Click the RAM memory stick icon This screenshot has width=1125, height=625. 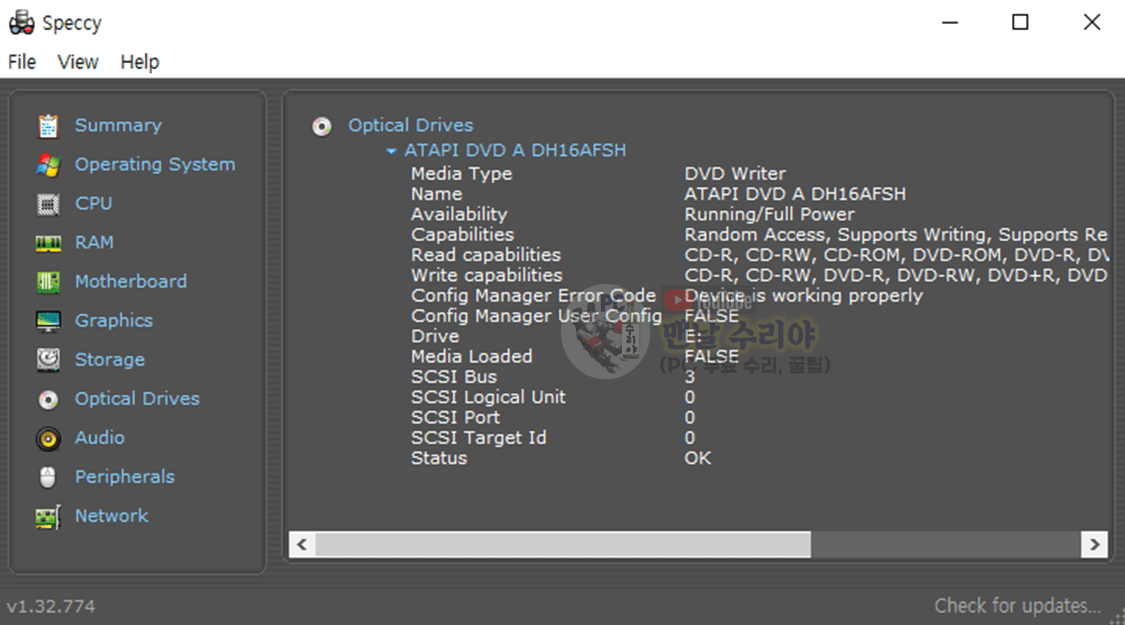[x=48, y=243]
